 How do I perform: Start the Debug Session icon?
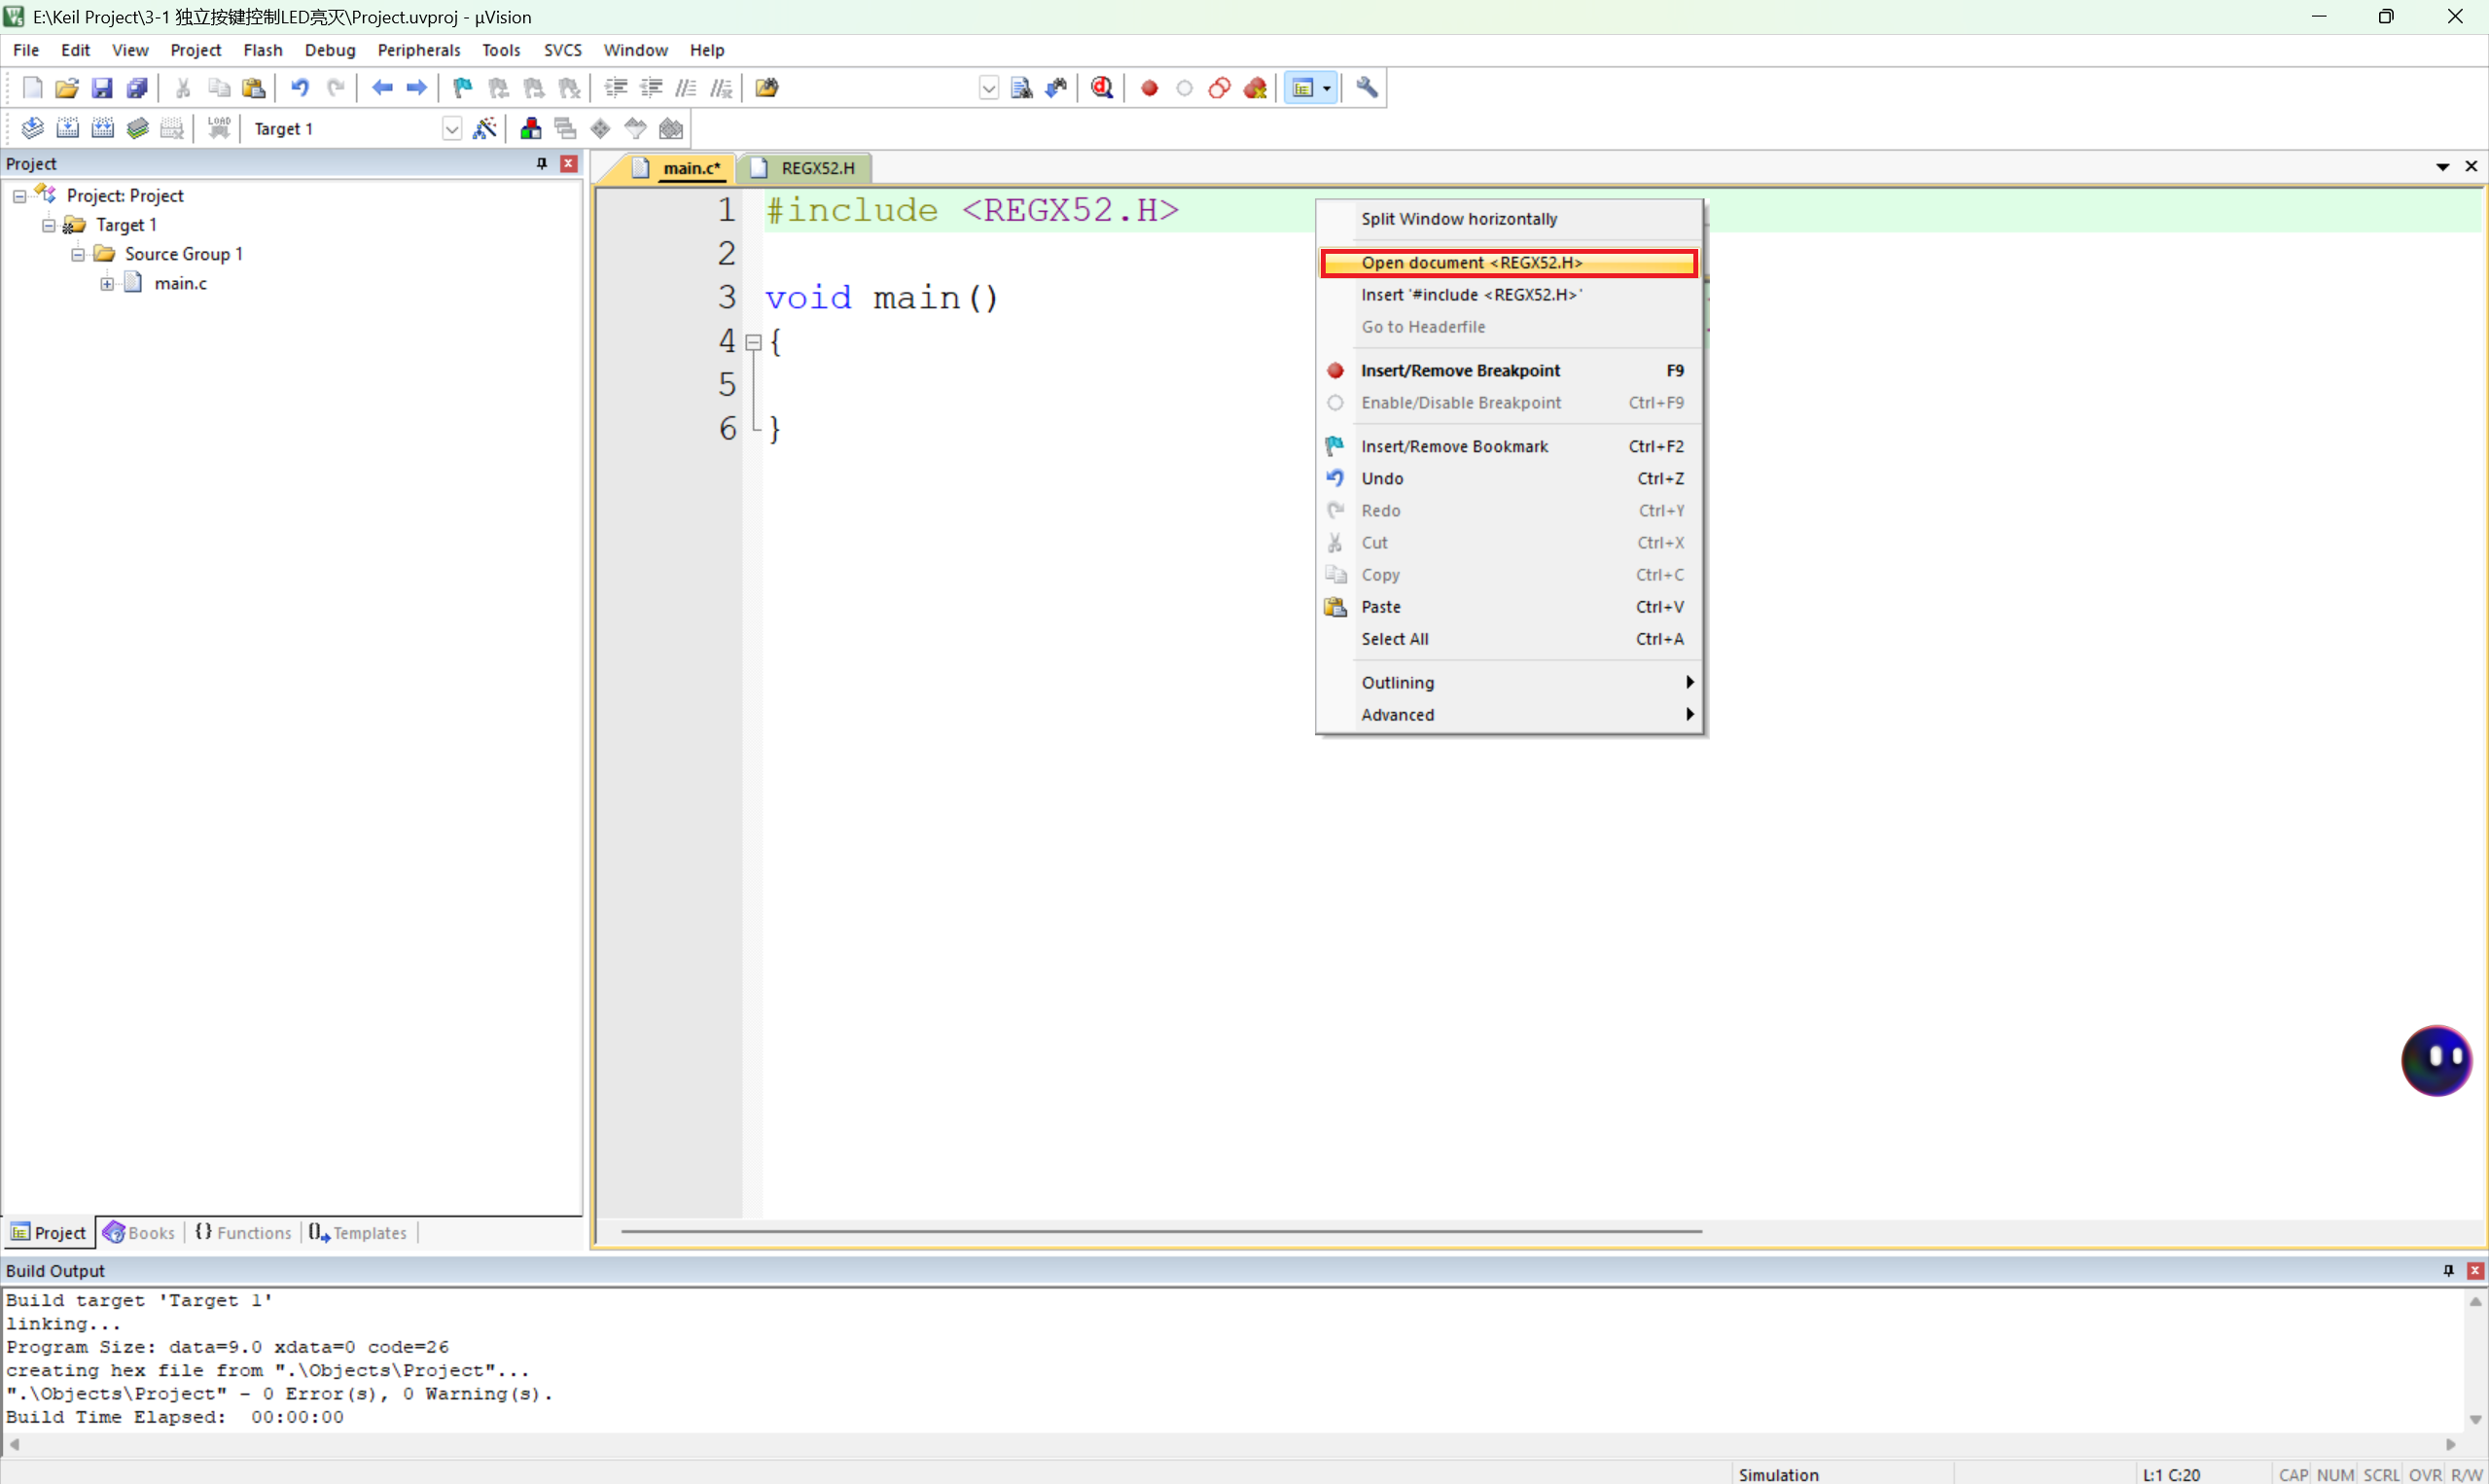coord(1102,88)
